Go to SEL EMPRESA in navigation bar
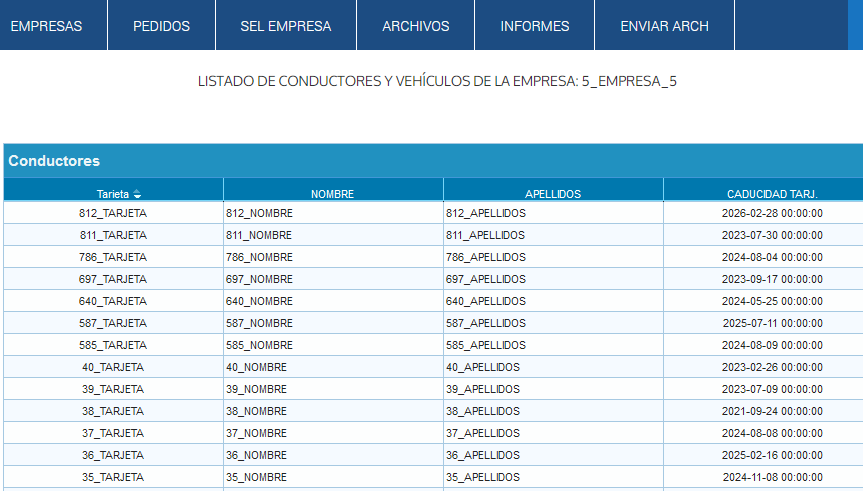The height and width of the screenshot is (491, 863). point(285,26)
